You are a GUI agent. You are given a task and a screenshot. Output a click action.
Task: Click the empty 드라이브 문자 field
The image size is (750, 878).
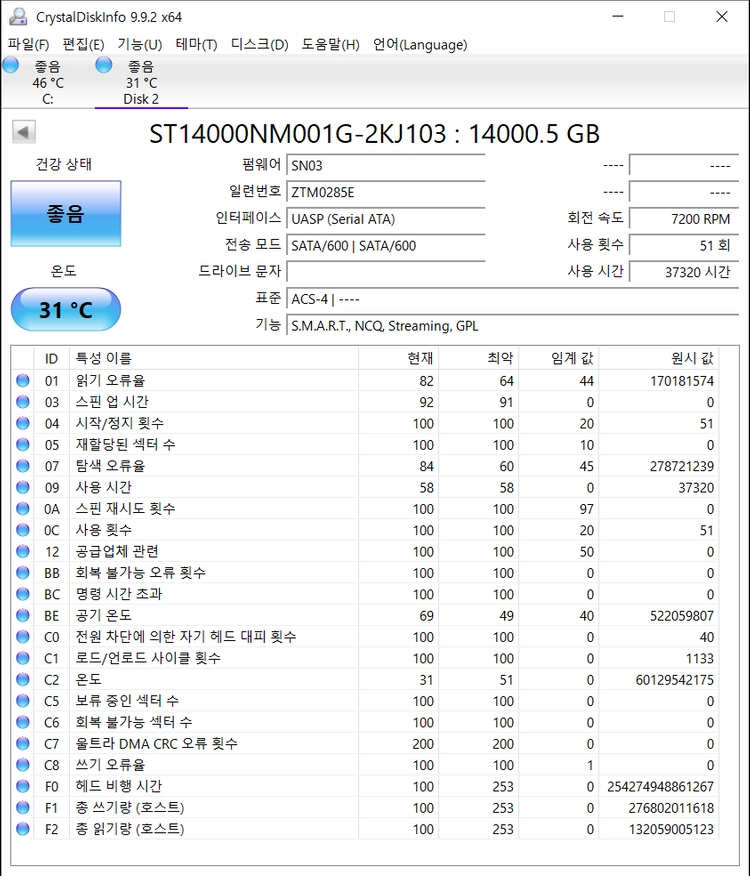385,272
